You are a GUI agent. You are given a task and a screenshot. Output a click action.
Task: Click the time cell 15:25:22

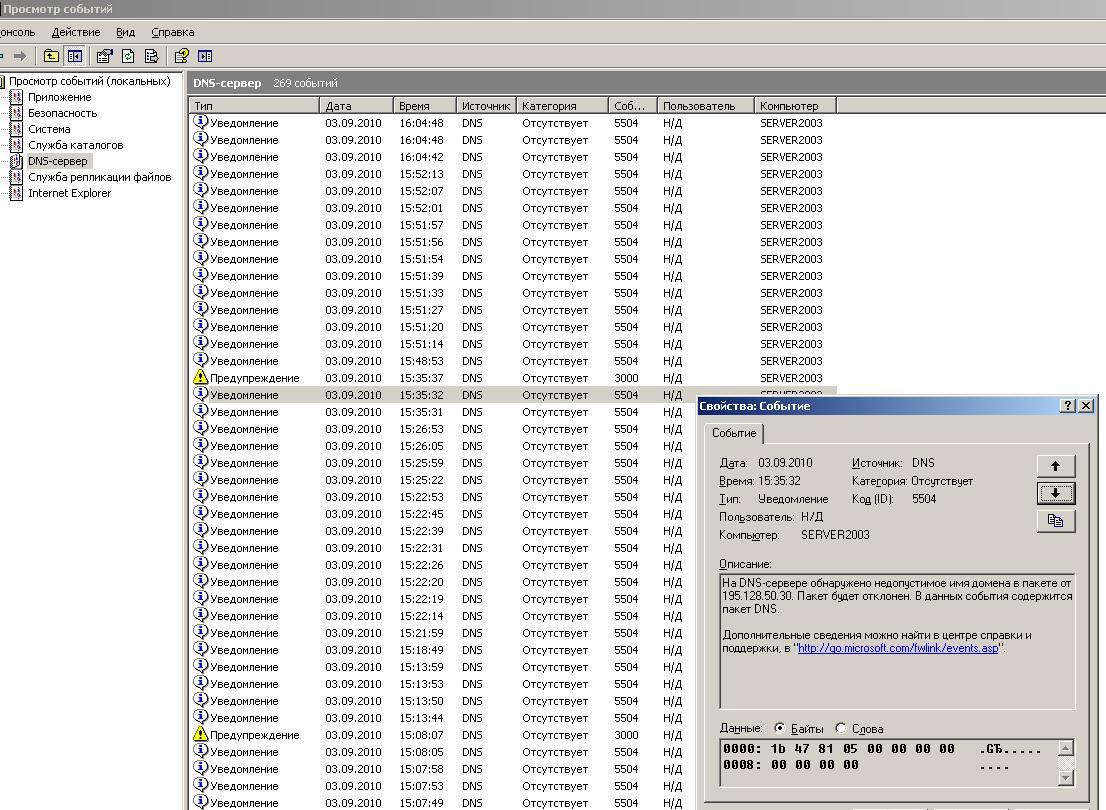point(421,480)
